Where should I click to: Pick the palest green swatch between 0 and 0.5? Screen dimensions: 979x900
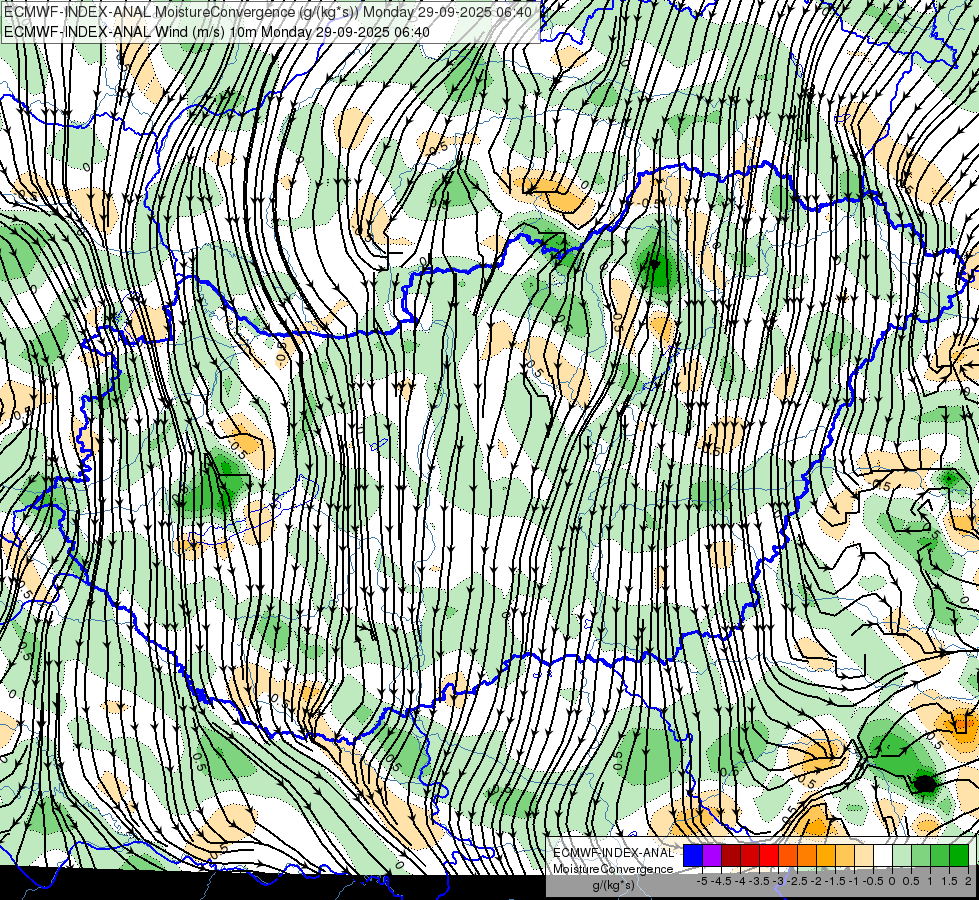coord(902,855)
